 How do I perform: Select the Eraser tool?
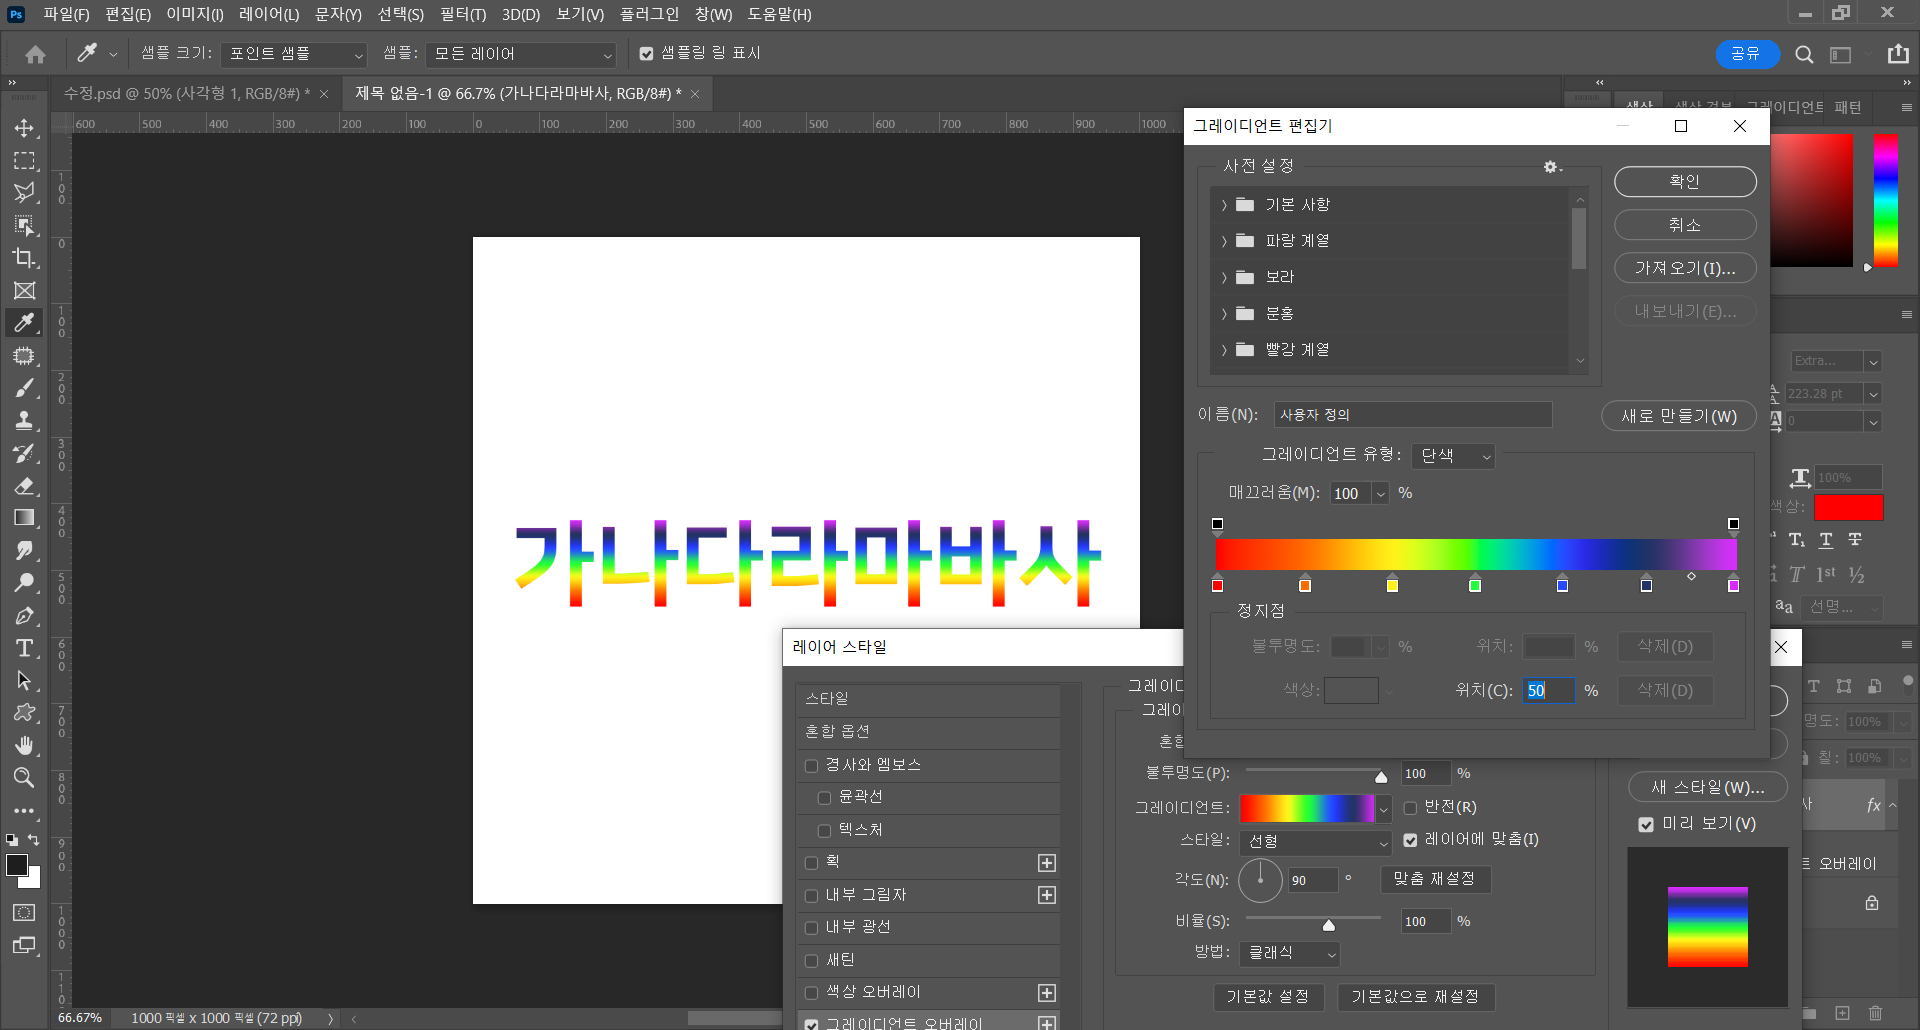point(24,486)
